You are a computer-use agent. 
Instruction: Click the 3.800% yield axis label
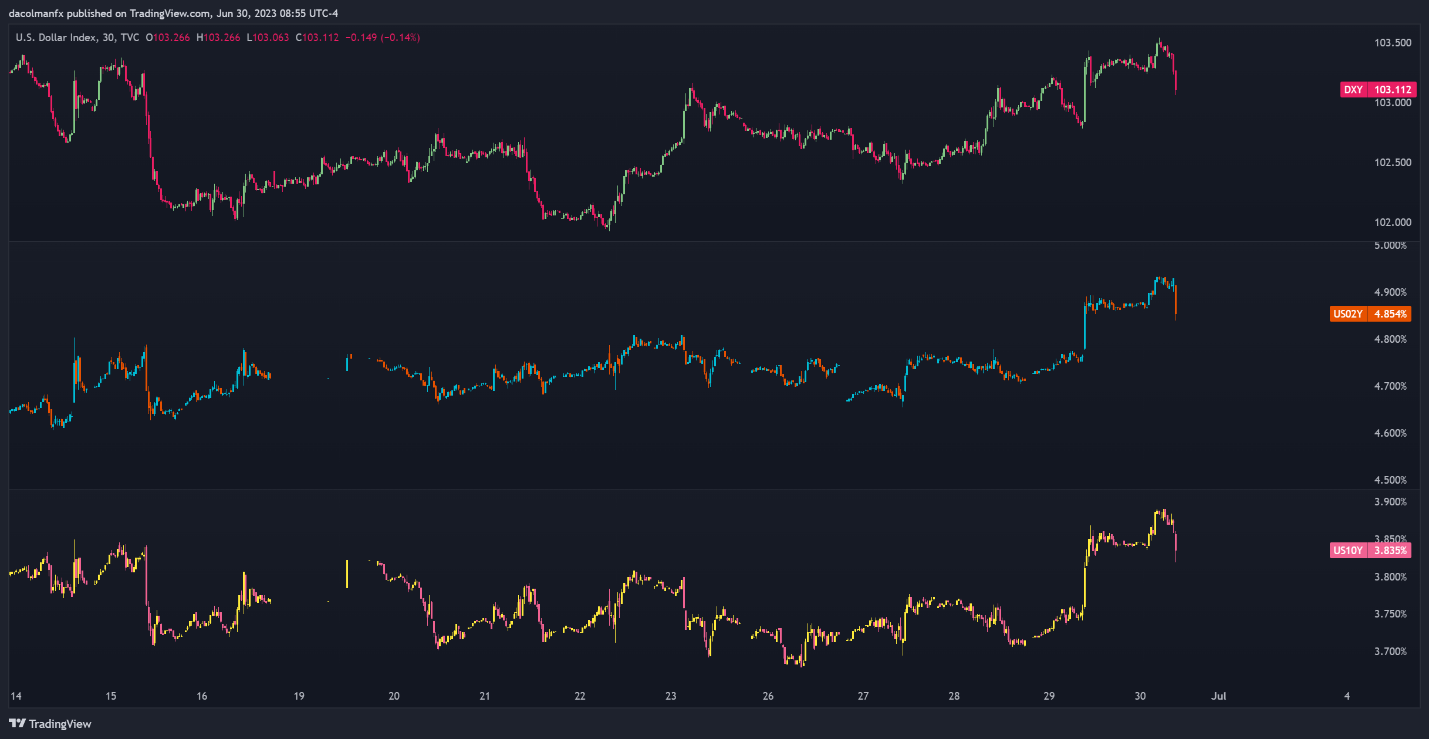[1391, 577]
